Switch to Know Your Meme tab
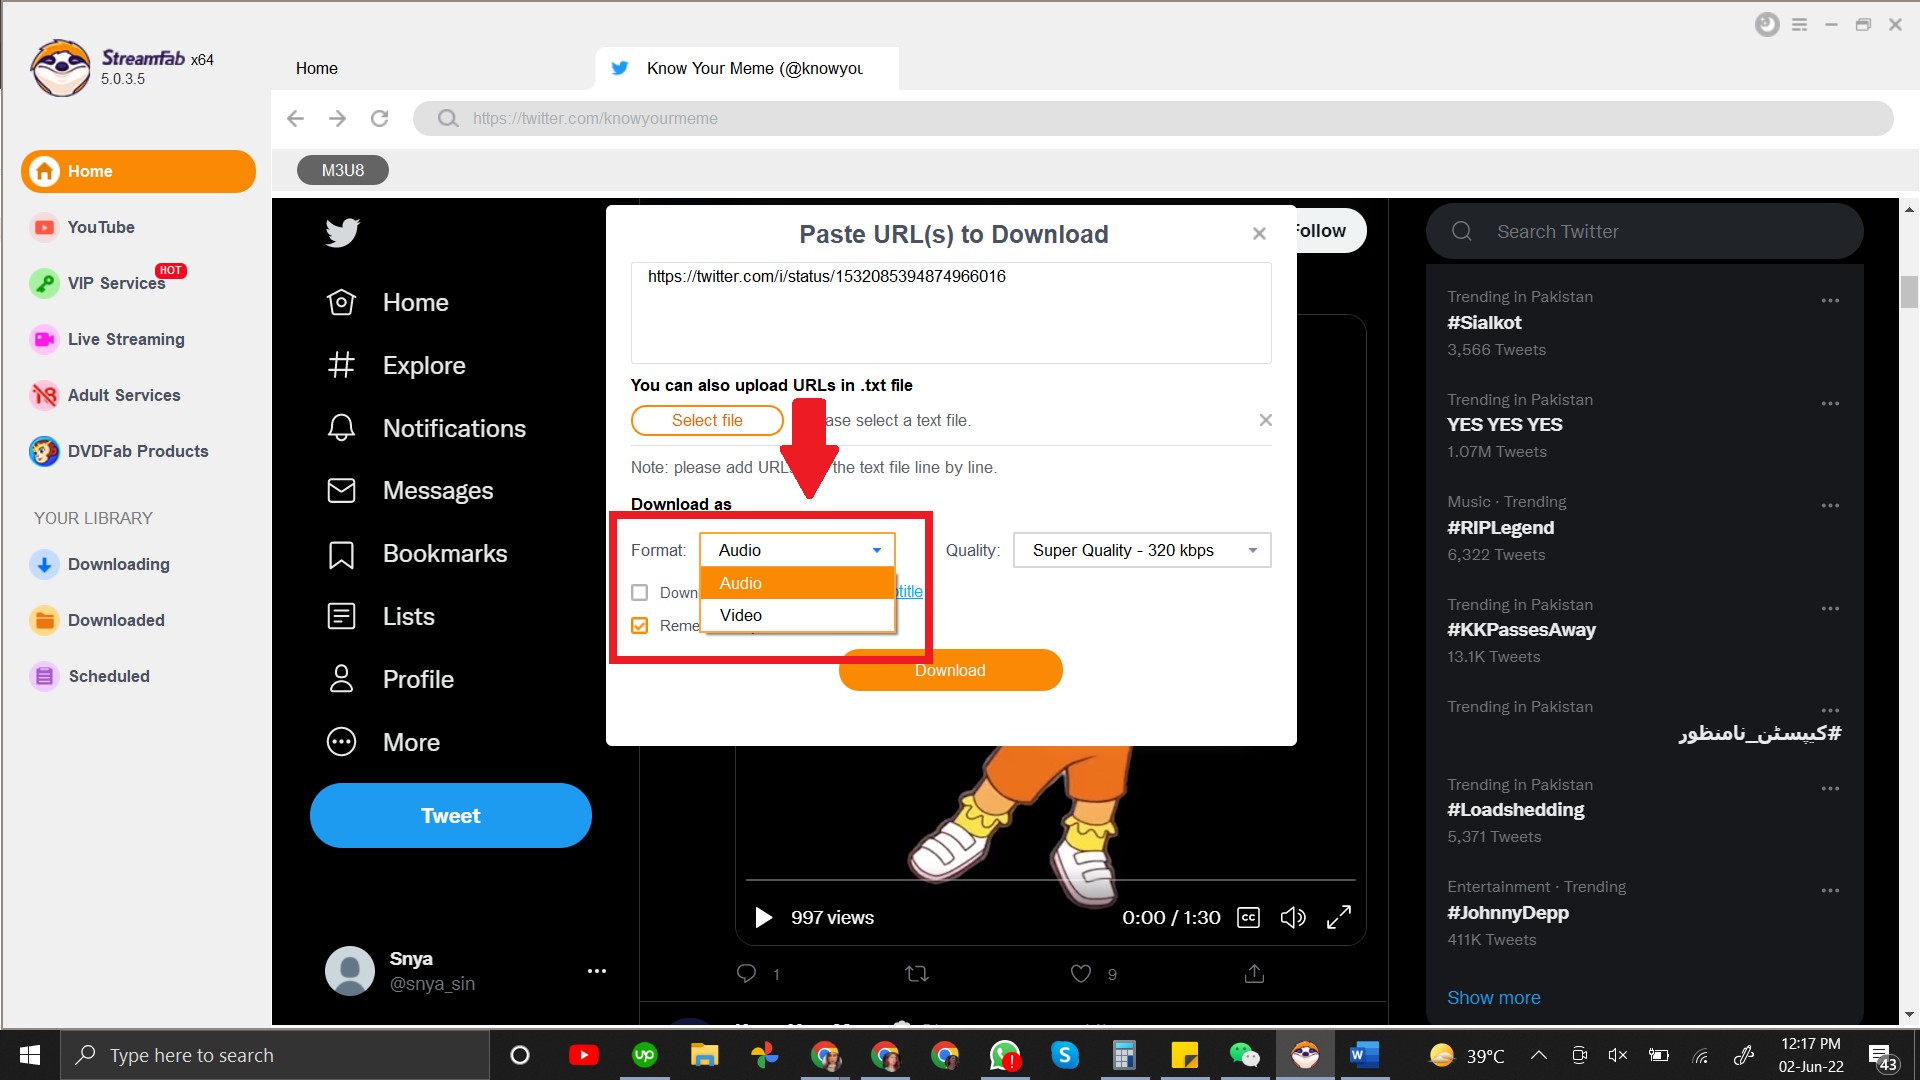 747,68
